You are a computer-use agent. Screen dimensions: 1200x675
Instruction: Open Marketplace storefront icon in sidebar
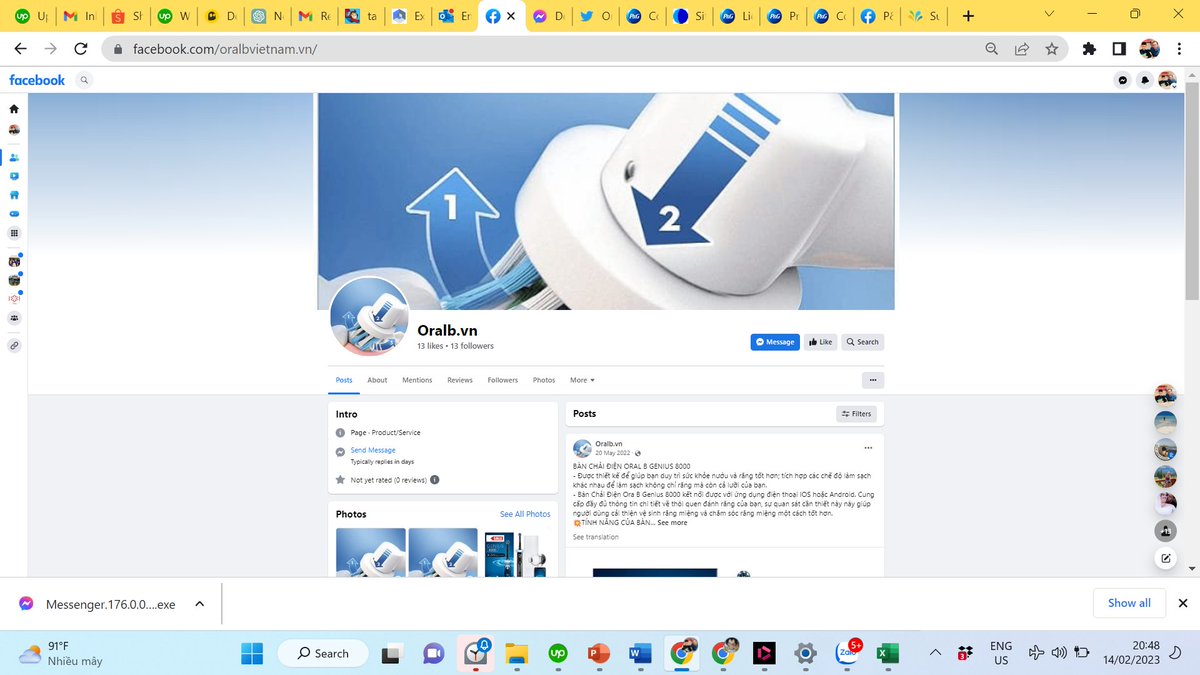coord(14,195)
